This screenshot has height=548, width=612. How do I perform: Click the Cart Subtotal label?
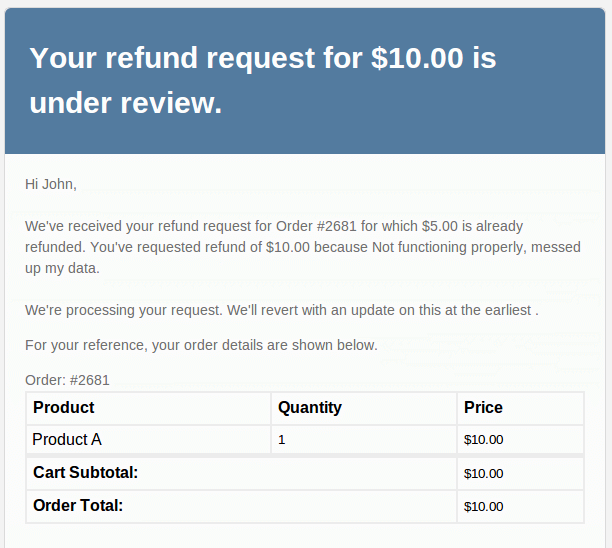86,472
